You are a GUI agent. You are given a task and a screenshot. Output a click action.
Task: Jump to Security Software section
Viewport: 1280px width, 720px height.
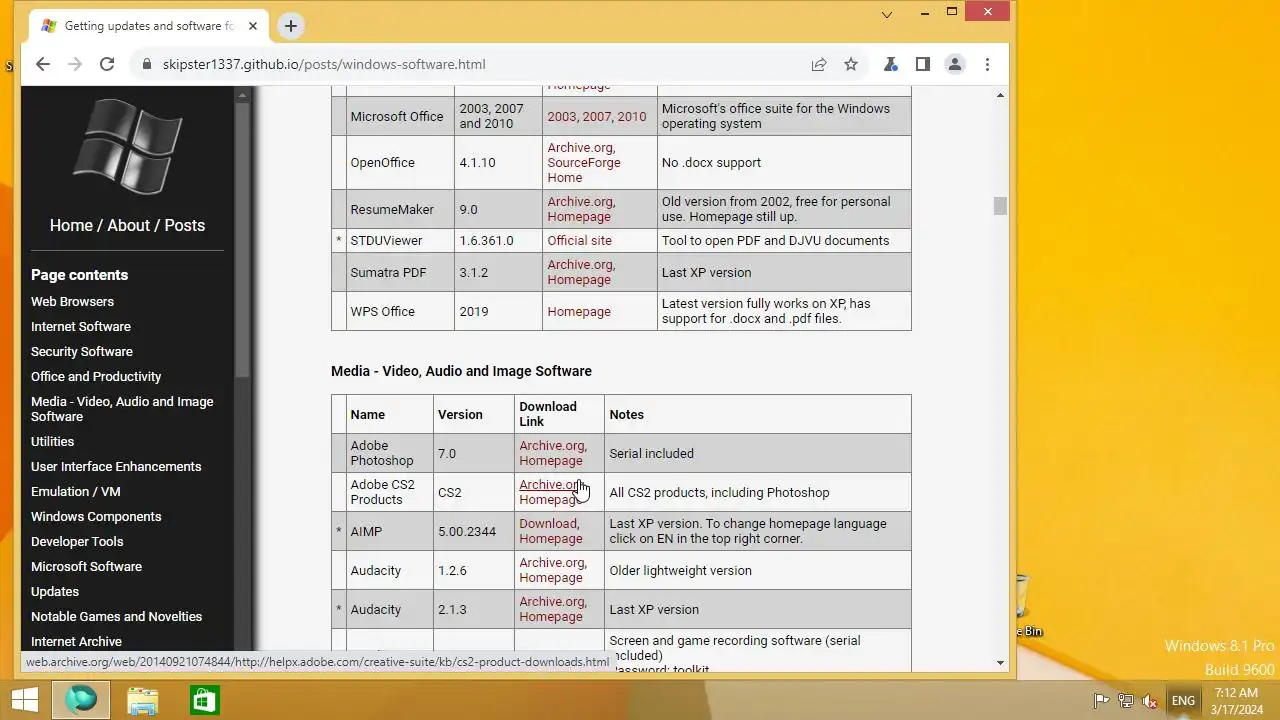click(82, 351)
